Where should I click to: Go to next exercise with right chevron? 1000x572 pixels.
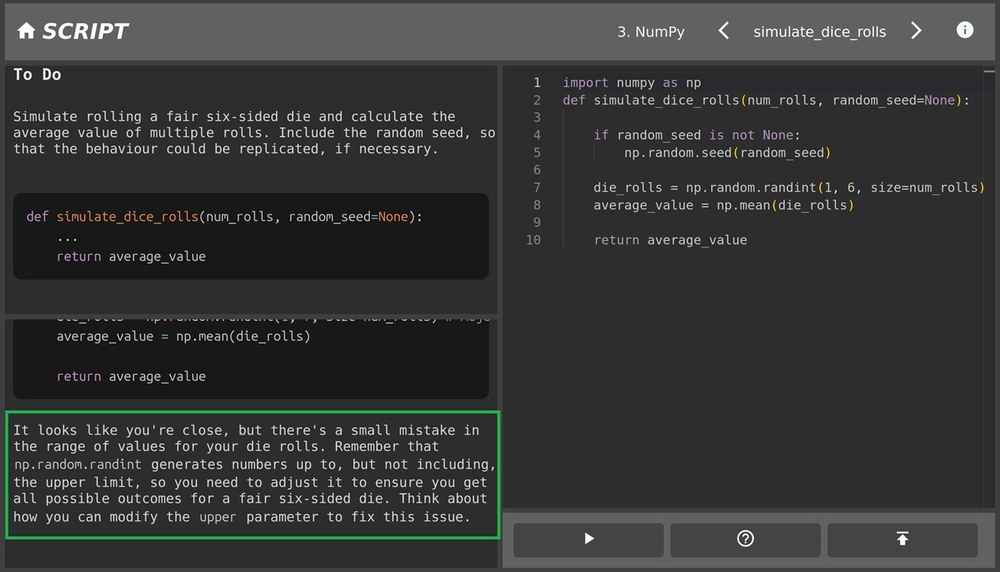point(916,31)
